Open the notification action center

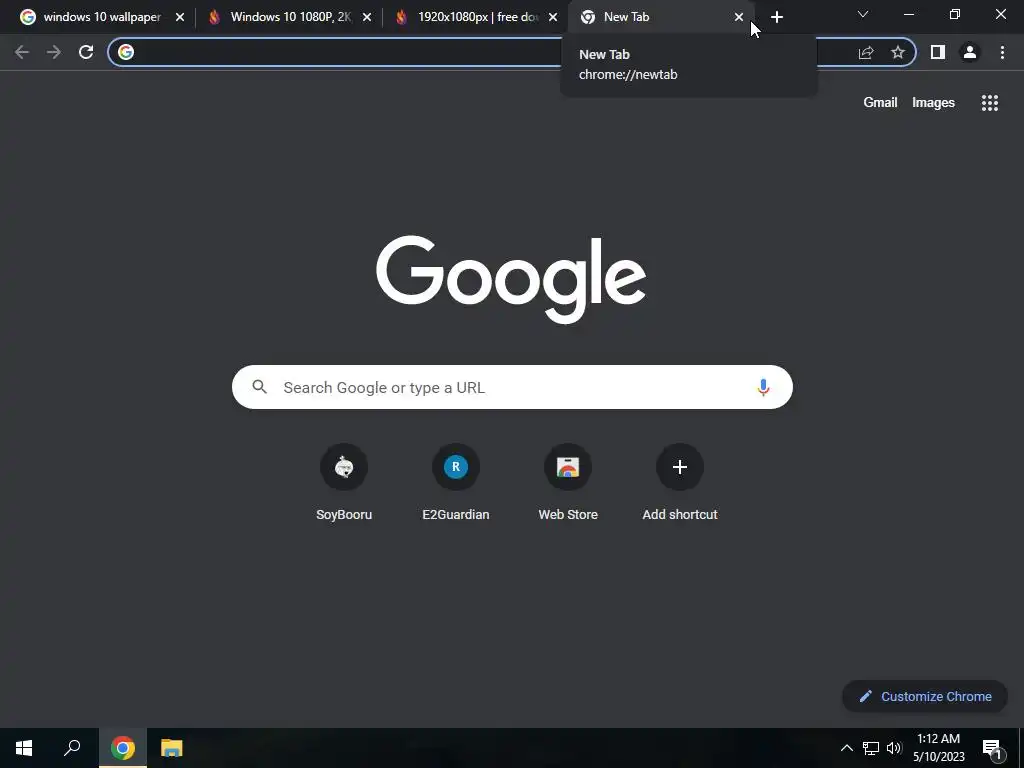coord(992,749)
